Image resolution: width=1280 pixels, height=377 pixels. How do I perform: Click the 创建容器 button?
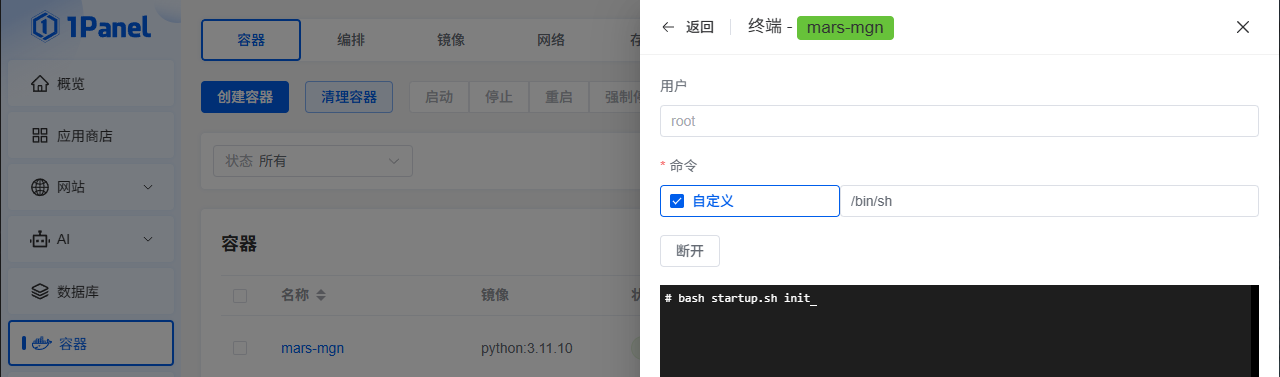pyautogui.click(x=245, y=97)
